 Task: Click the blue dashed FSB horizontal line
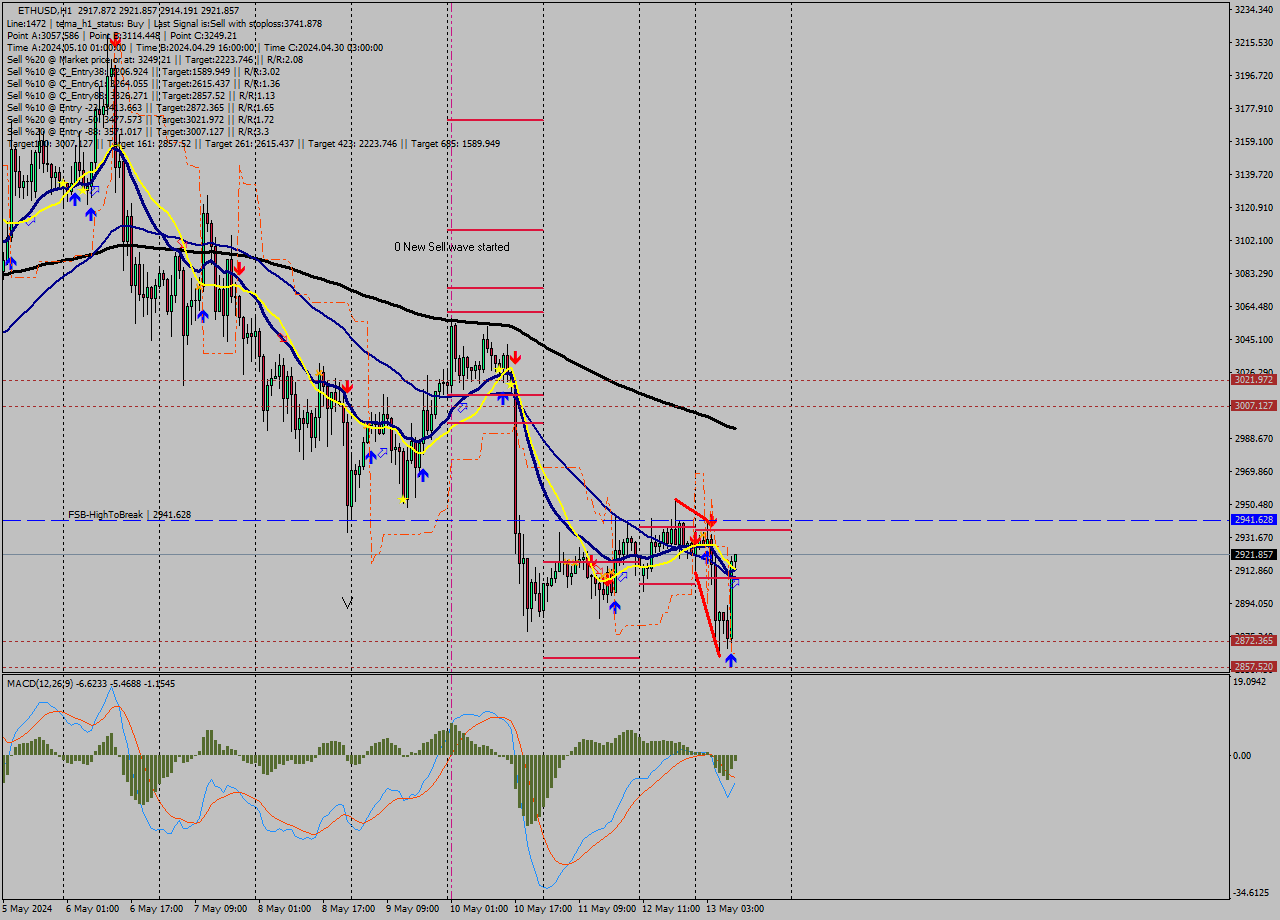coord(300,520)
